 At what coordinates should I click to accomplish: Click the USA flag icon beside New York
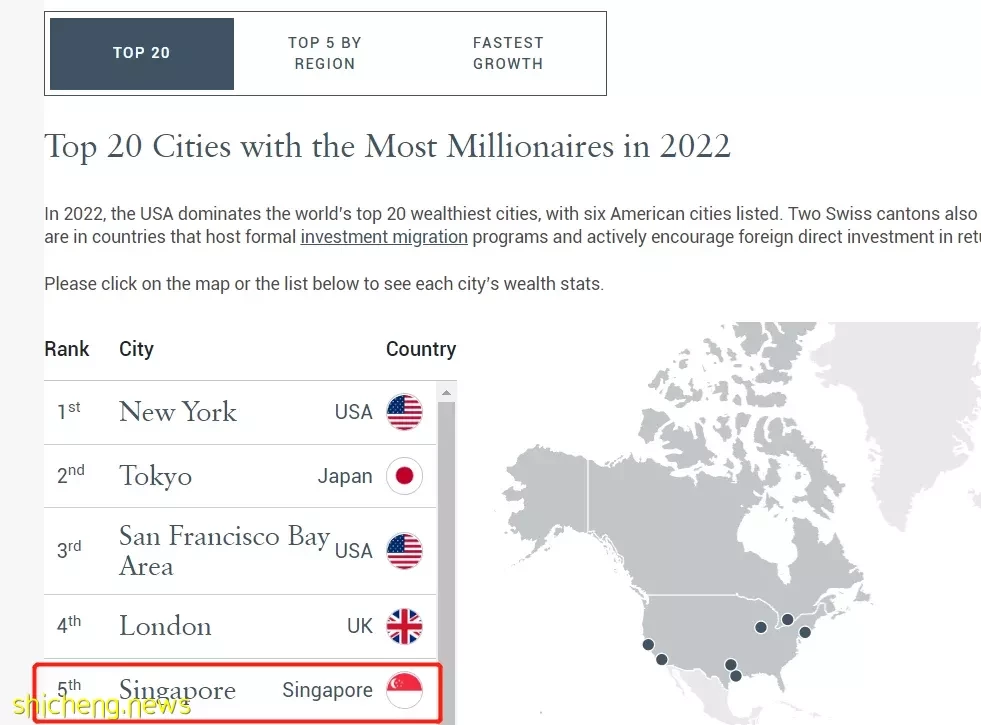point(404,412)
